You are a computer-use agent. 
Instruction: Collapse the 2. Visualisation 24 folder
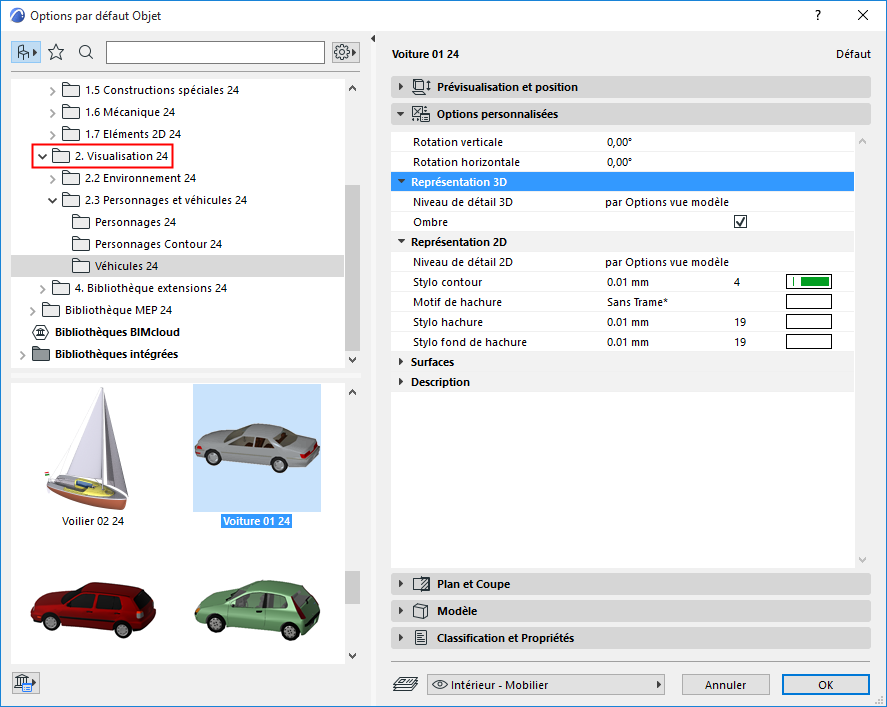click(x=42, y=156)
